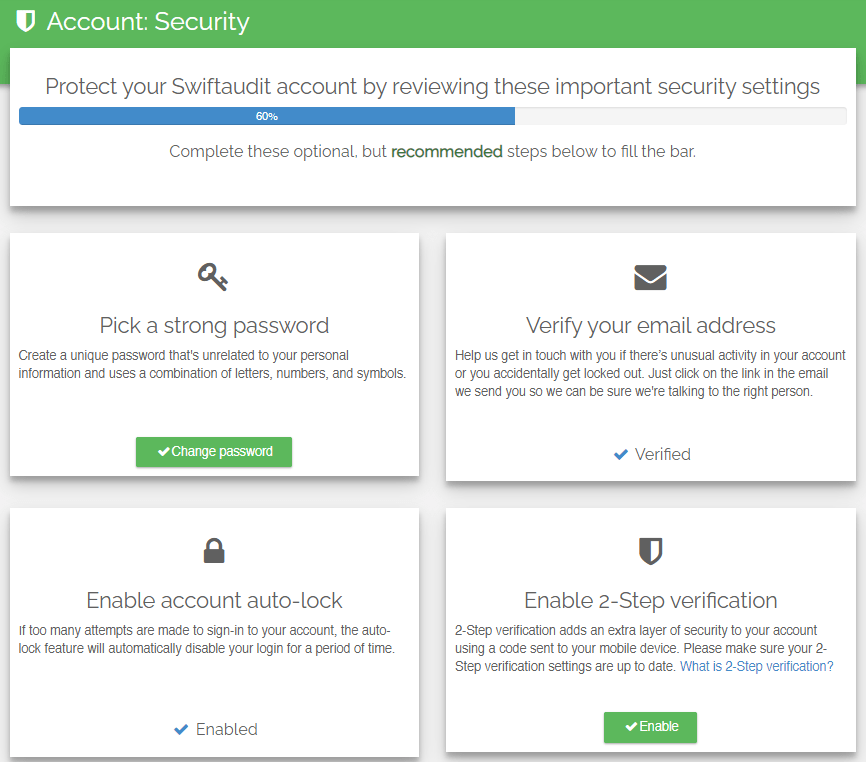
Task: Click the padlock icon above account auto-lock
Action: 214,551
